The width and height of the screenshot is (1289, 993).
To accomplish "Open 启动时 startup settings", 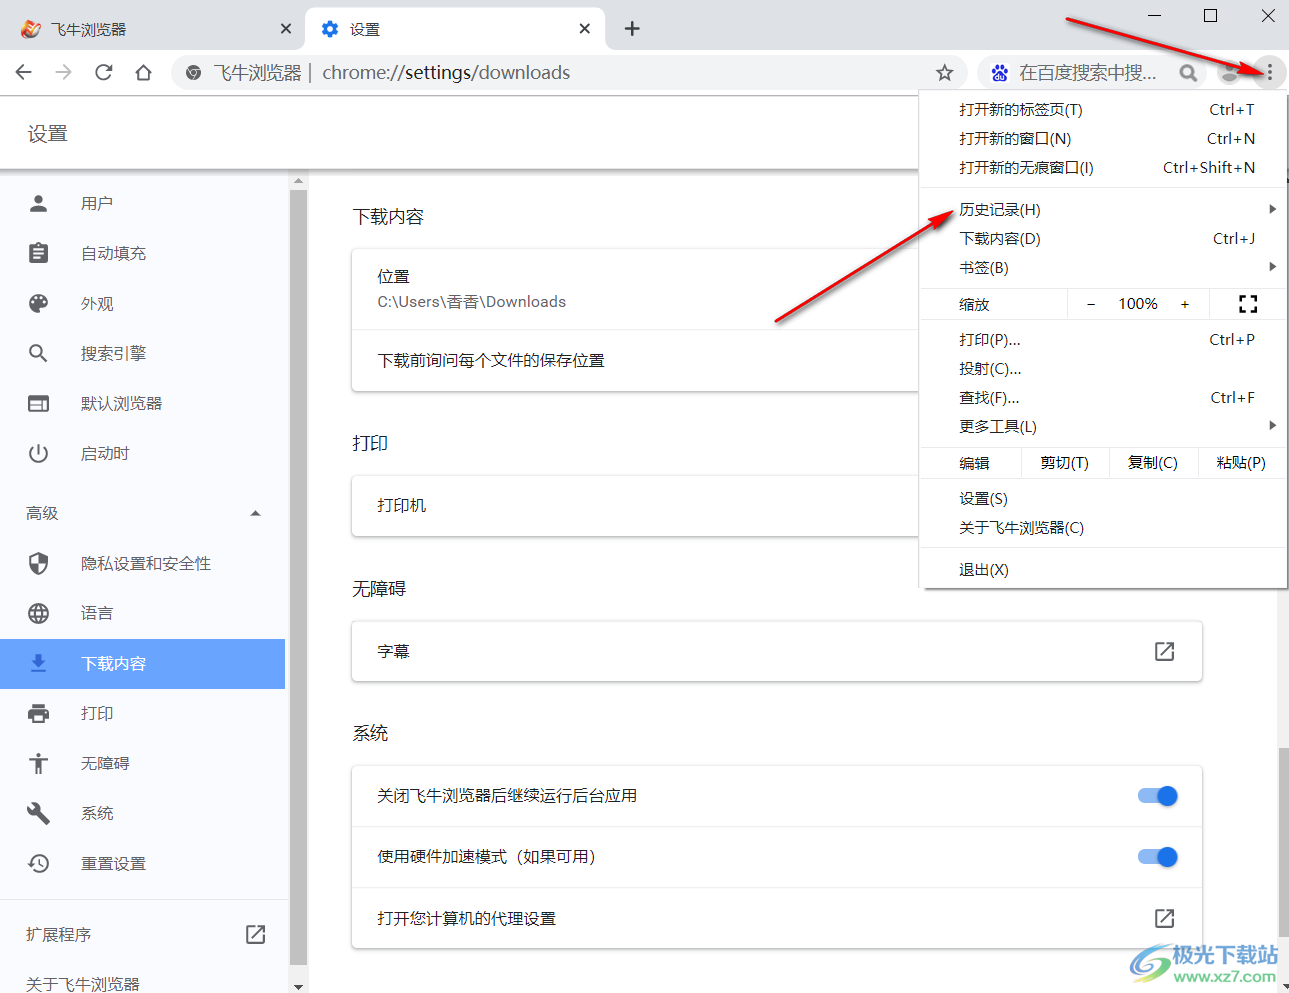I will 142,454.
